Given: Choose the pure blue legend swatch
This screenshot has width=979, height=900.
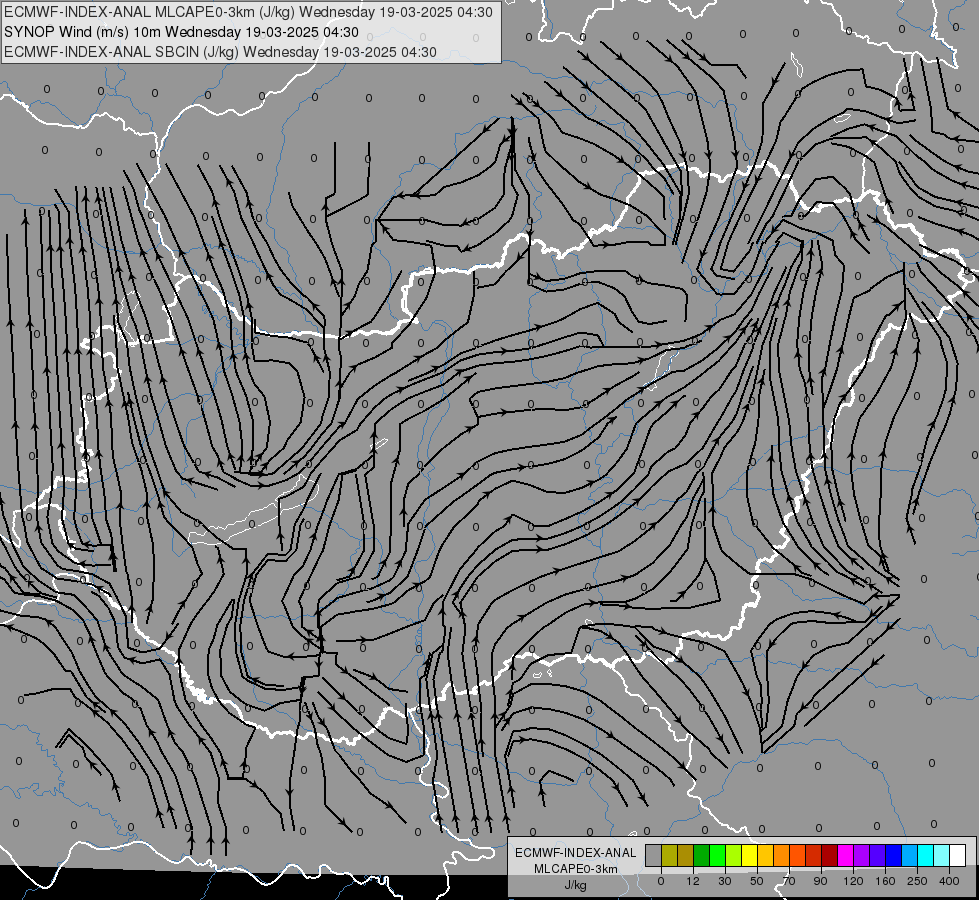Looking at the screenshot, I should click(x=894, y=855).
